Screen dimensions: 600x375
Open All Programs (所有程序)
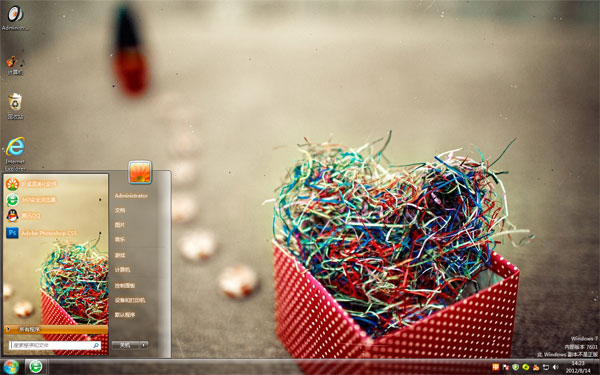tap(56, 329)
